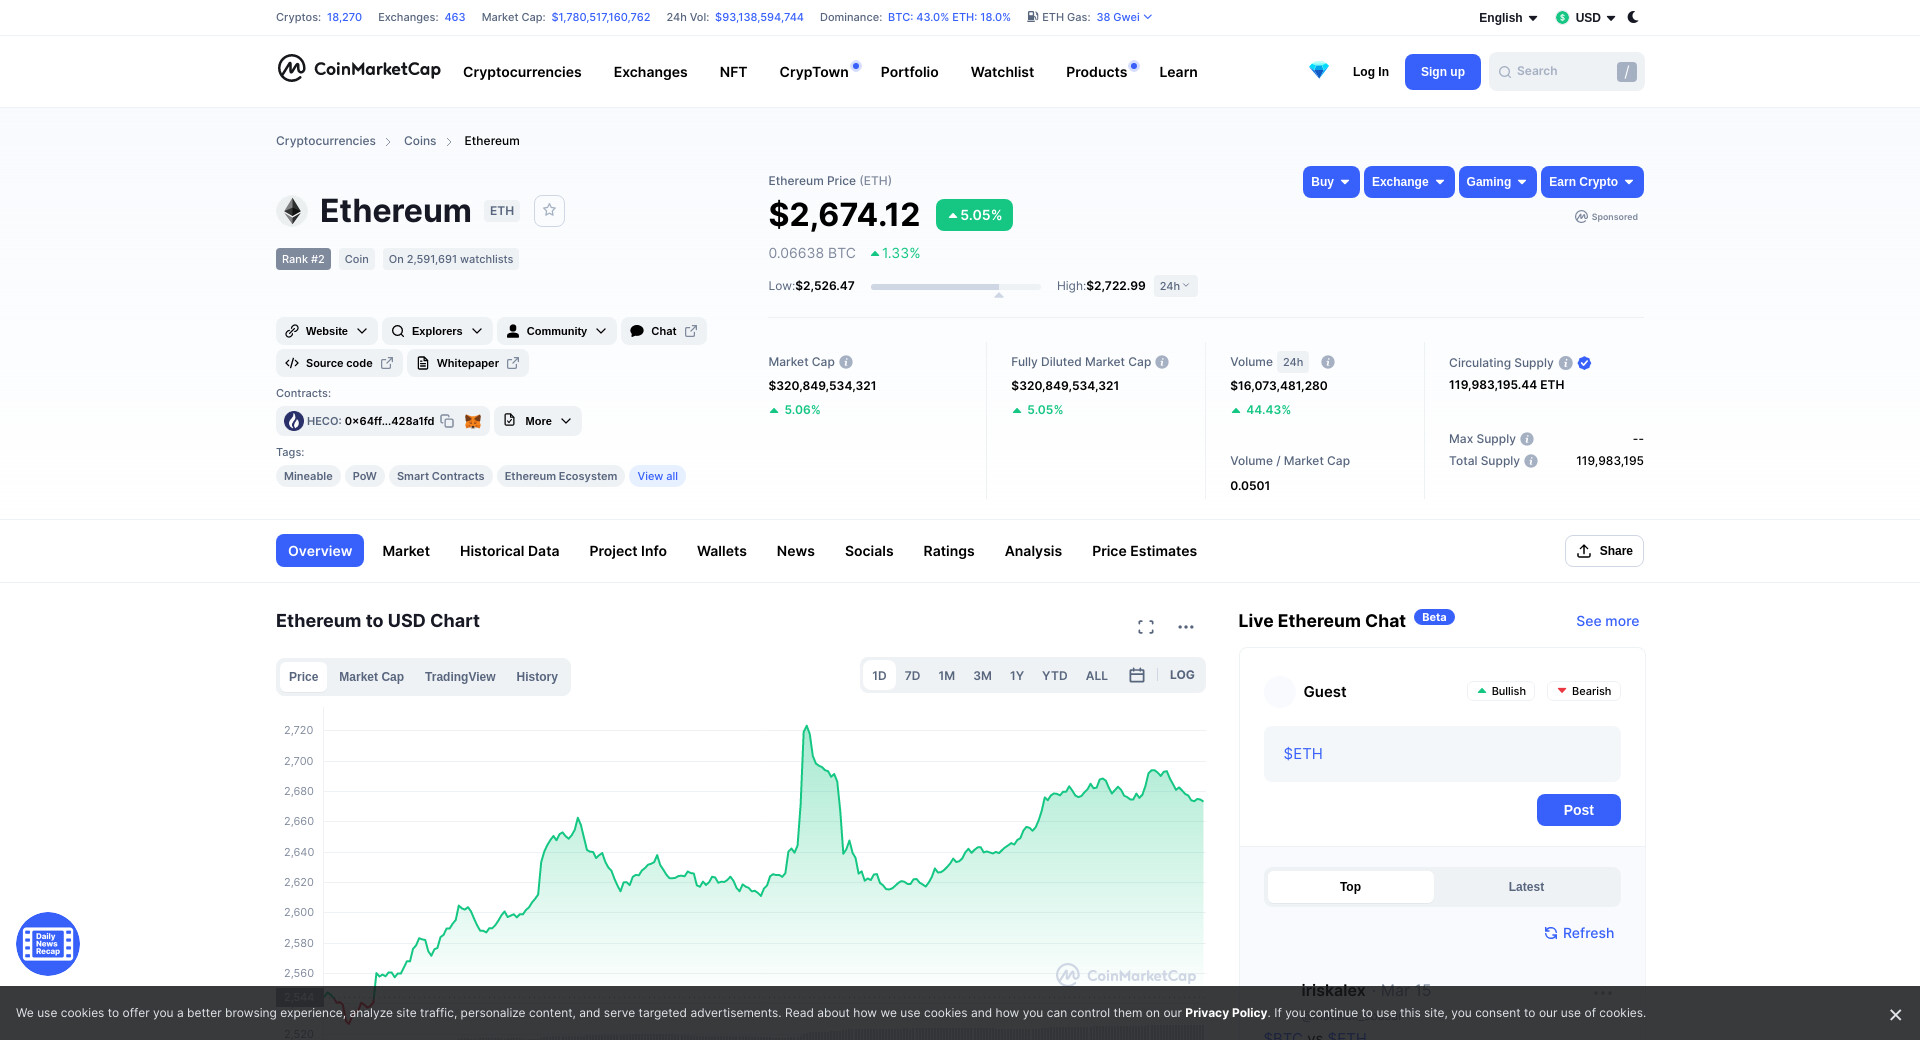
Task: Click the Sign up button
Action: [x=1442, y=72]
